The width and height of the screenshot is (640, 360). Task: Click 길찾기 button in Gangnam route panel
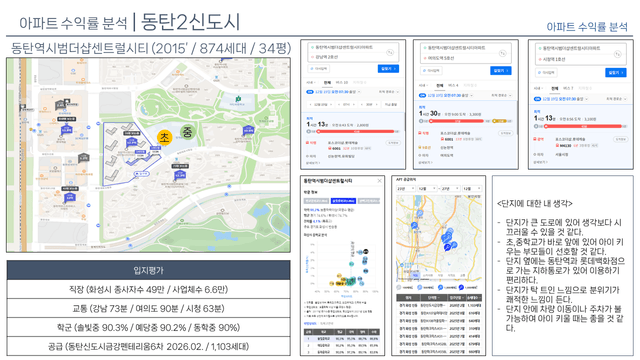pos(388,69)
